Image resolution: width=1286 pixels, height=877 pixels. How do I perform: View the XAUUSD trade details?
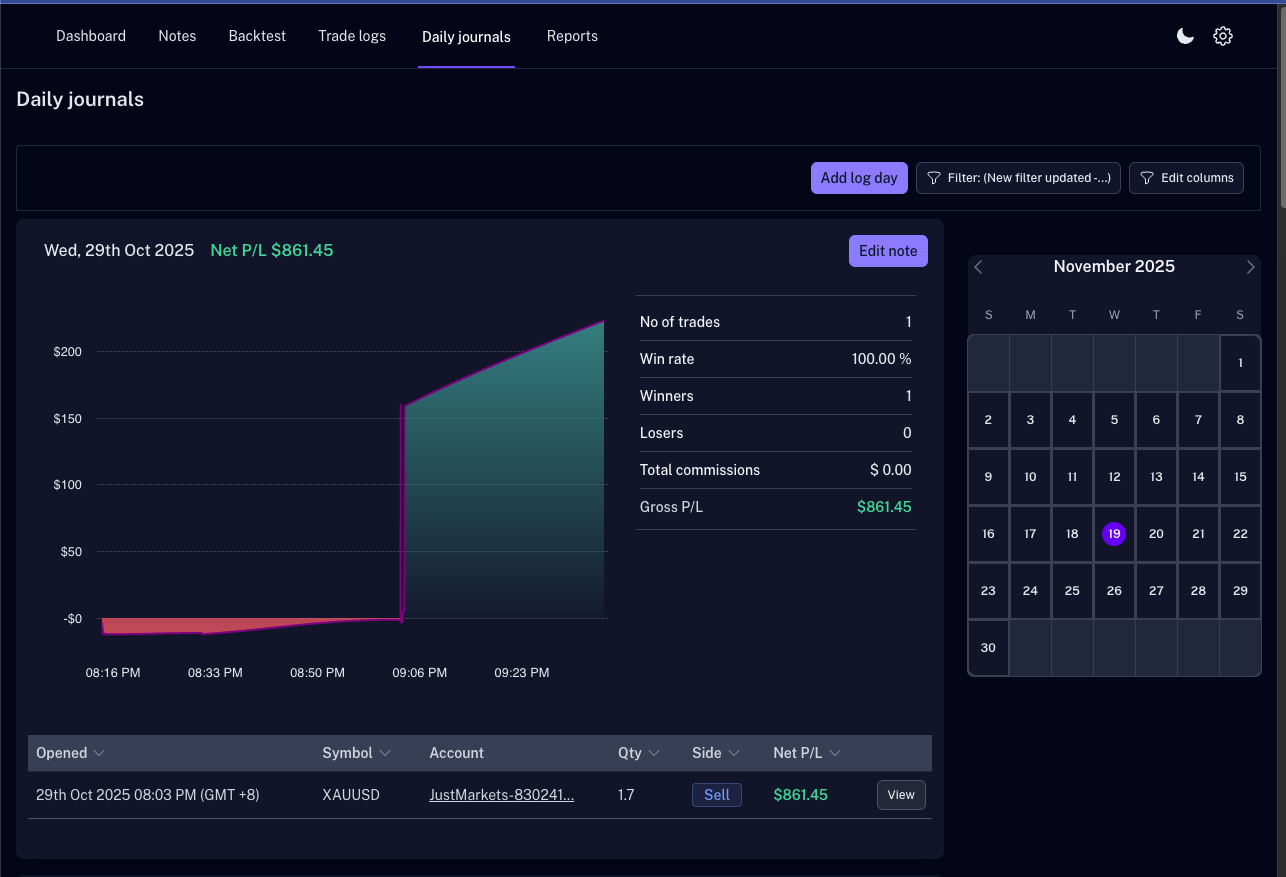pos(901,795)
